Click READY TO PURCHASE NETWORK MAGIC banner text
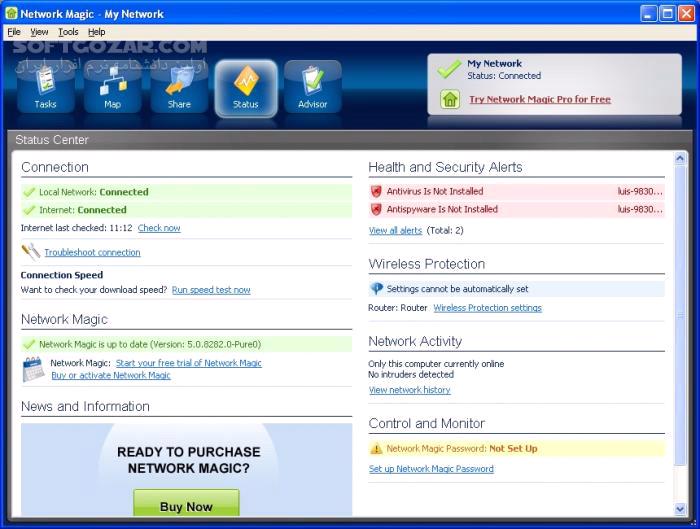This screenshot has width=700, height=529. [188, 460]
